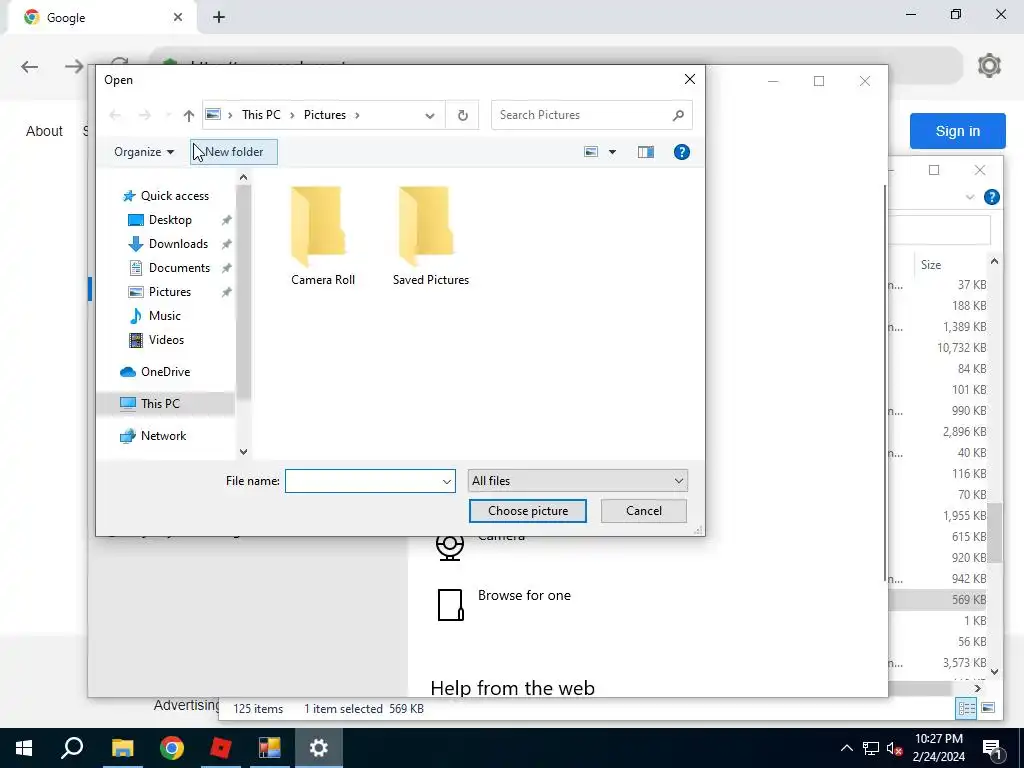Open a new Chrome tab
The height and width of the screenshot is (768, 1024).
[219, 17]
